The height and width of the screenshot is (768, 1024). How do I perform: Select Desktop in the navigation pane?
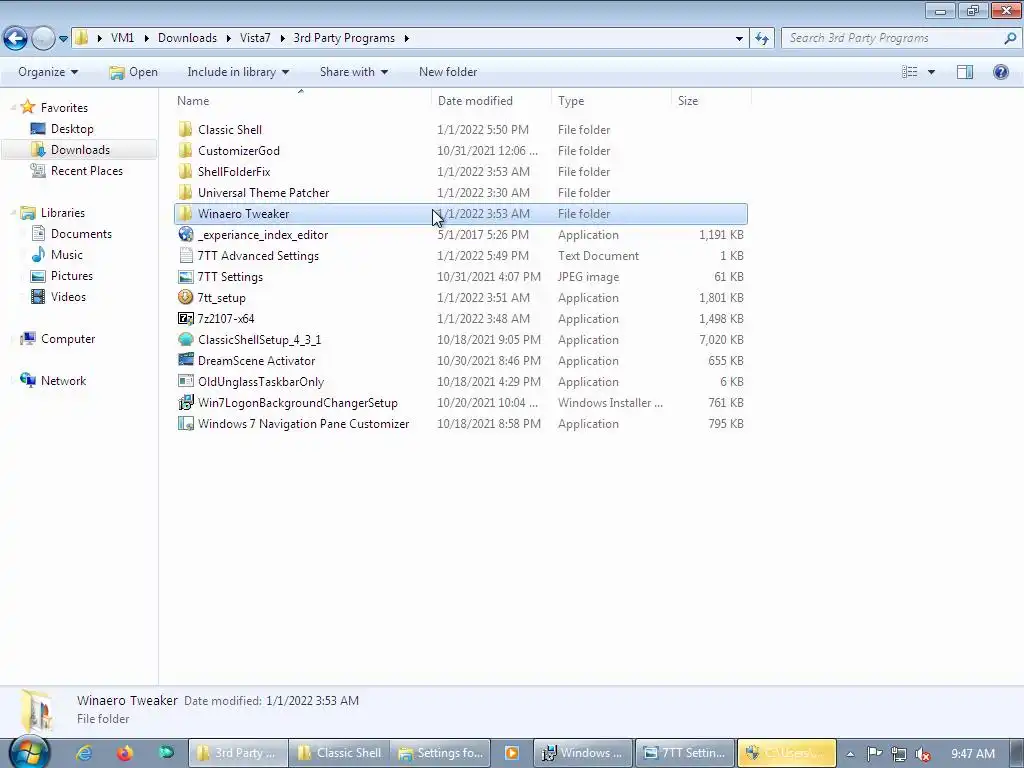click(72, 129)
